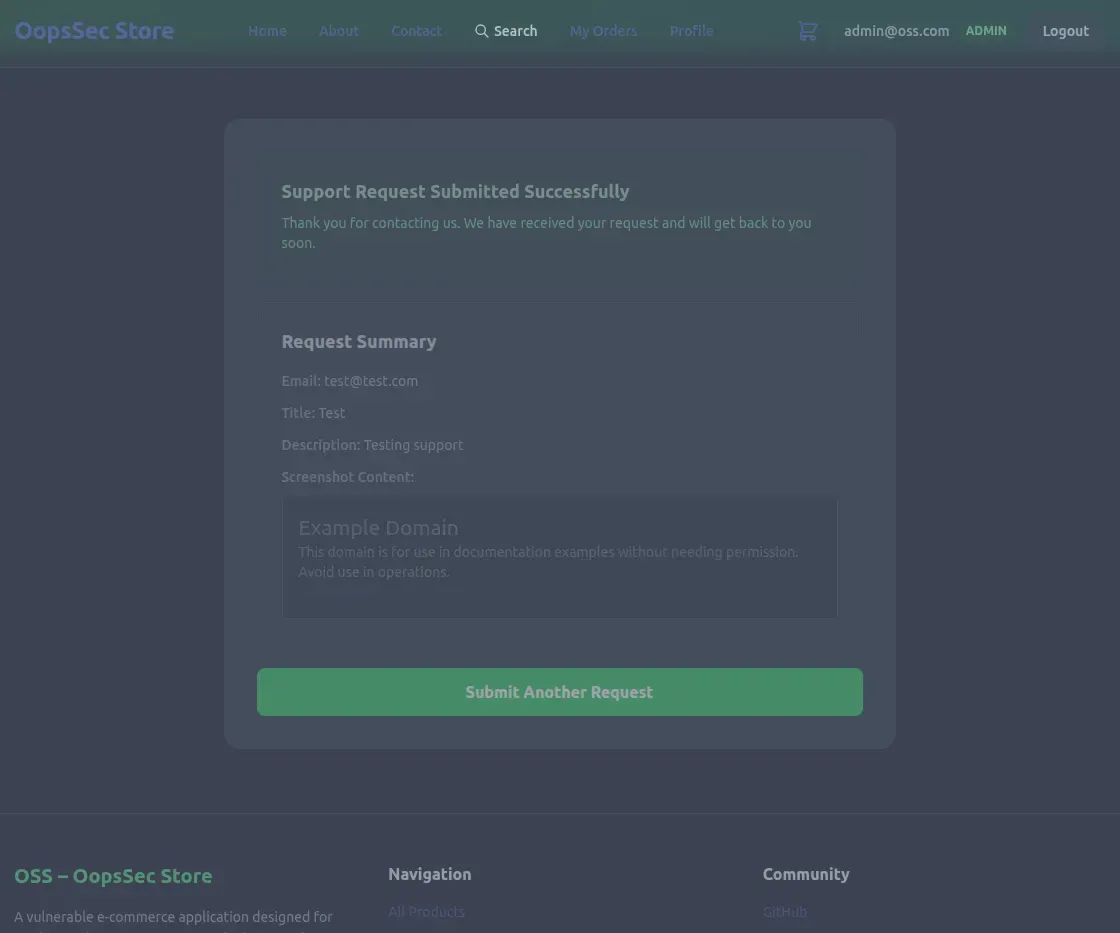View the Profile page
This screenshot has width=1120, height=933.
pyautogui.click(x=691, y=31)
